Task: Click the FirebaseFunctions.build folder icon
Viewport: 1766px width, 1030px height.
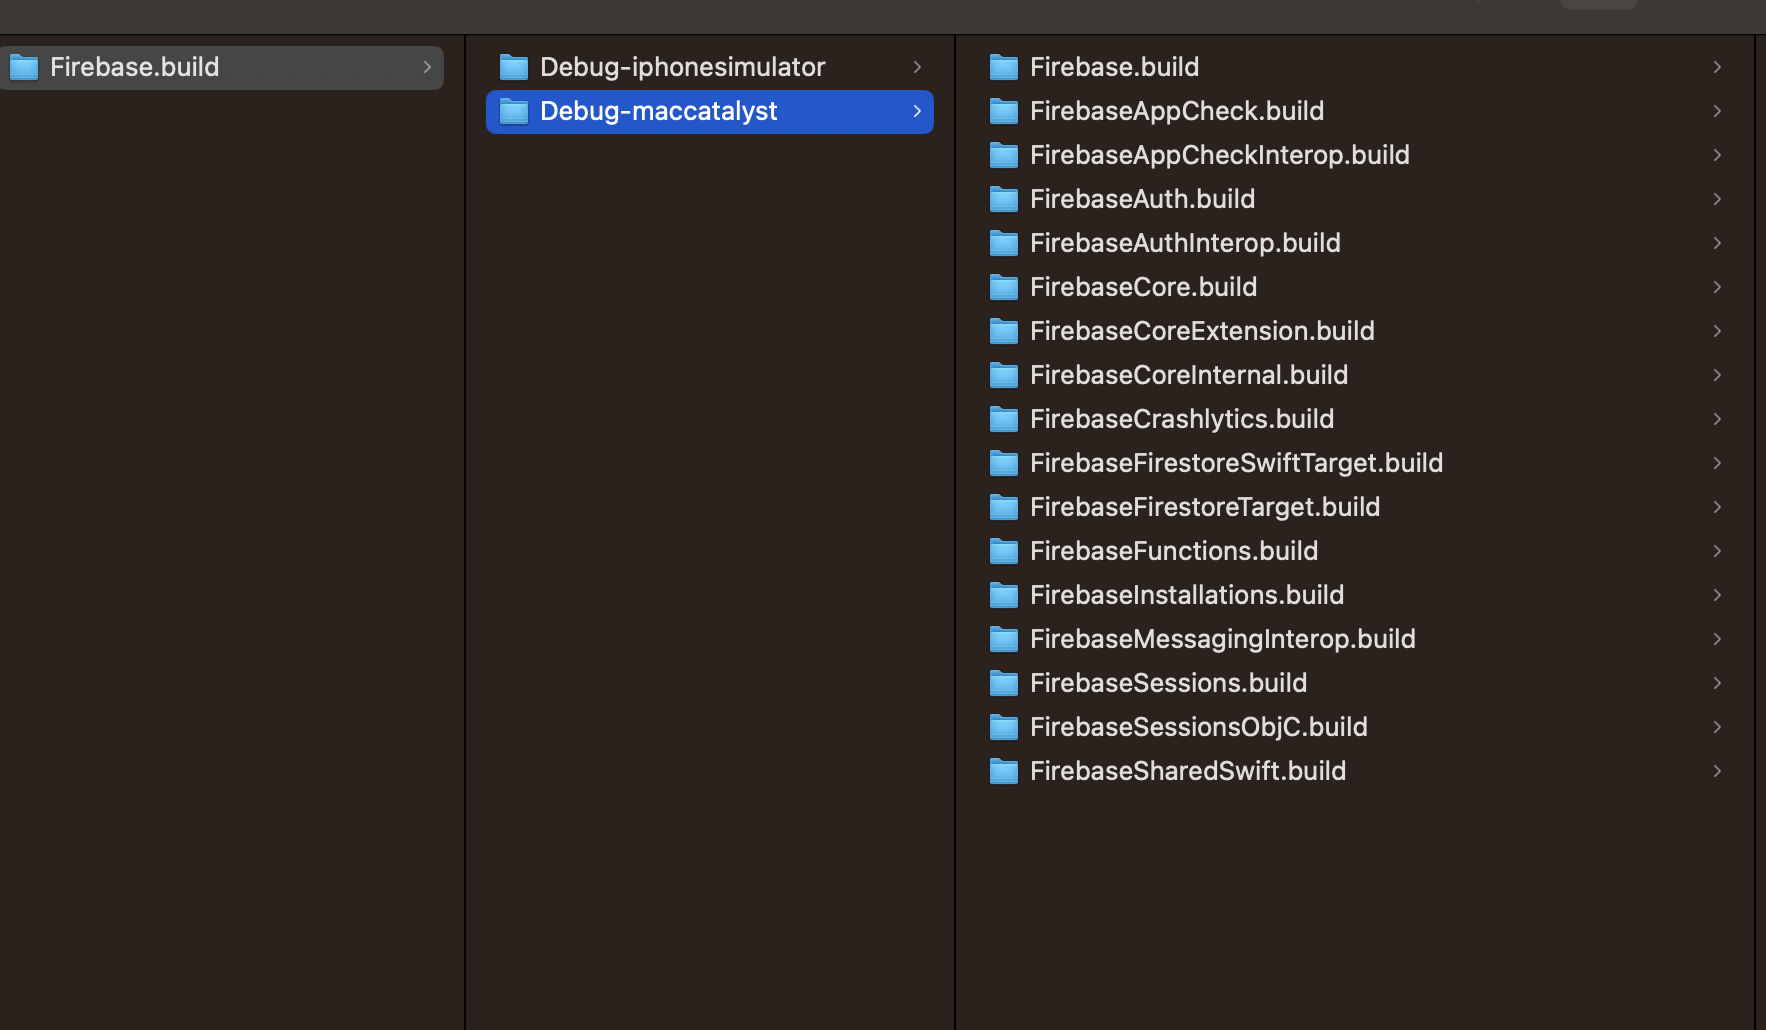Action: [x=1004, y=551]
